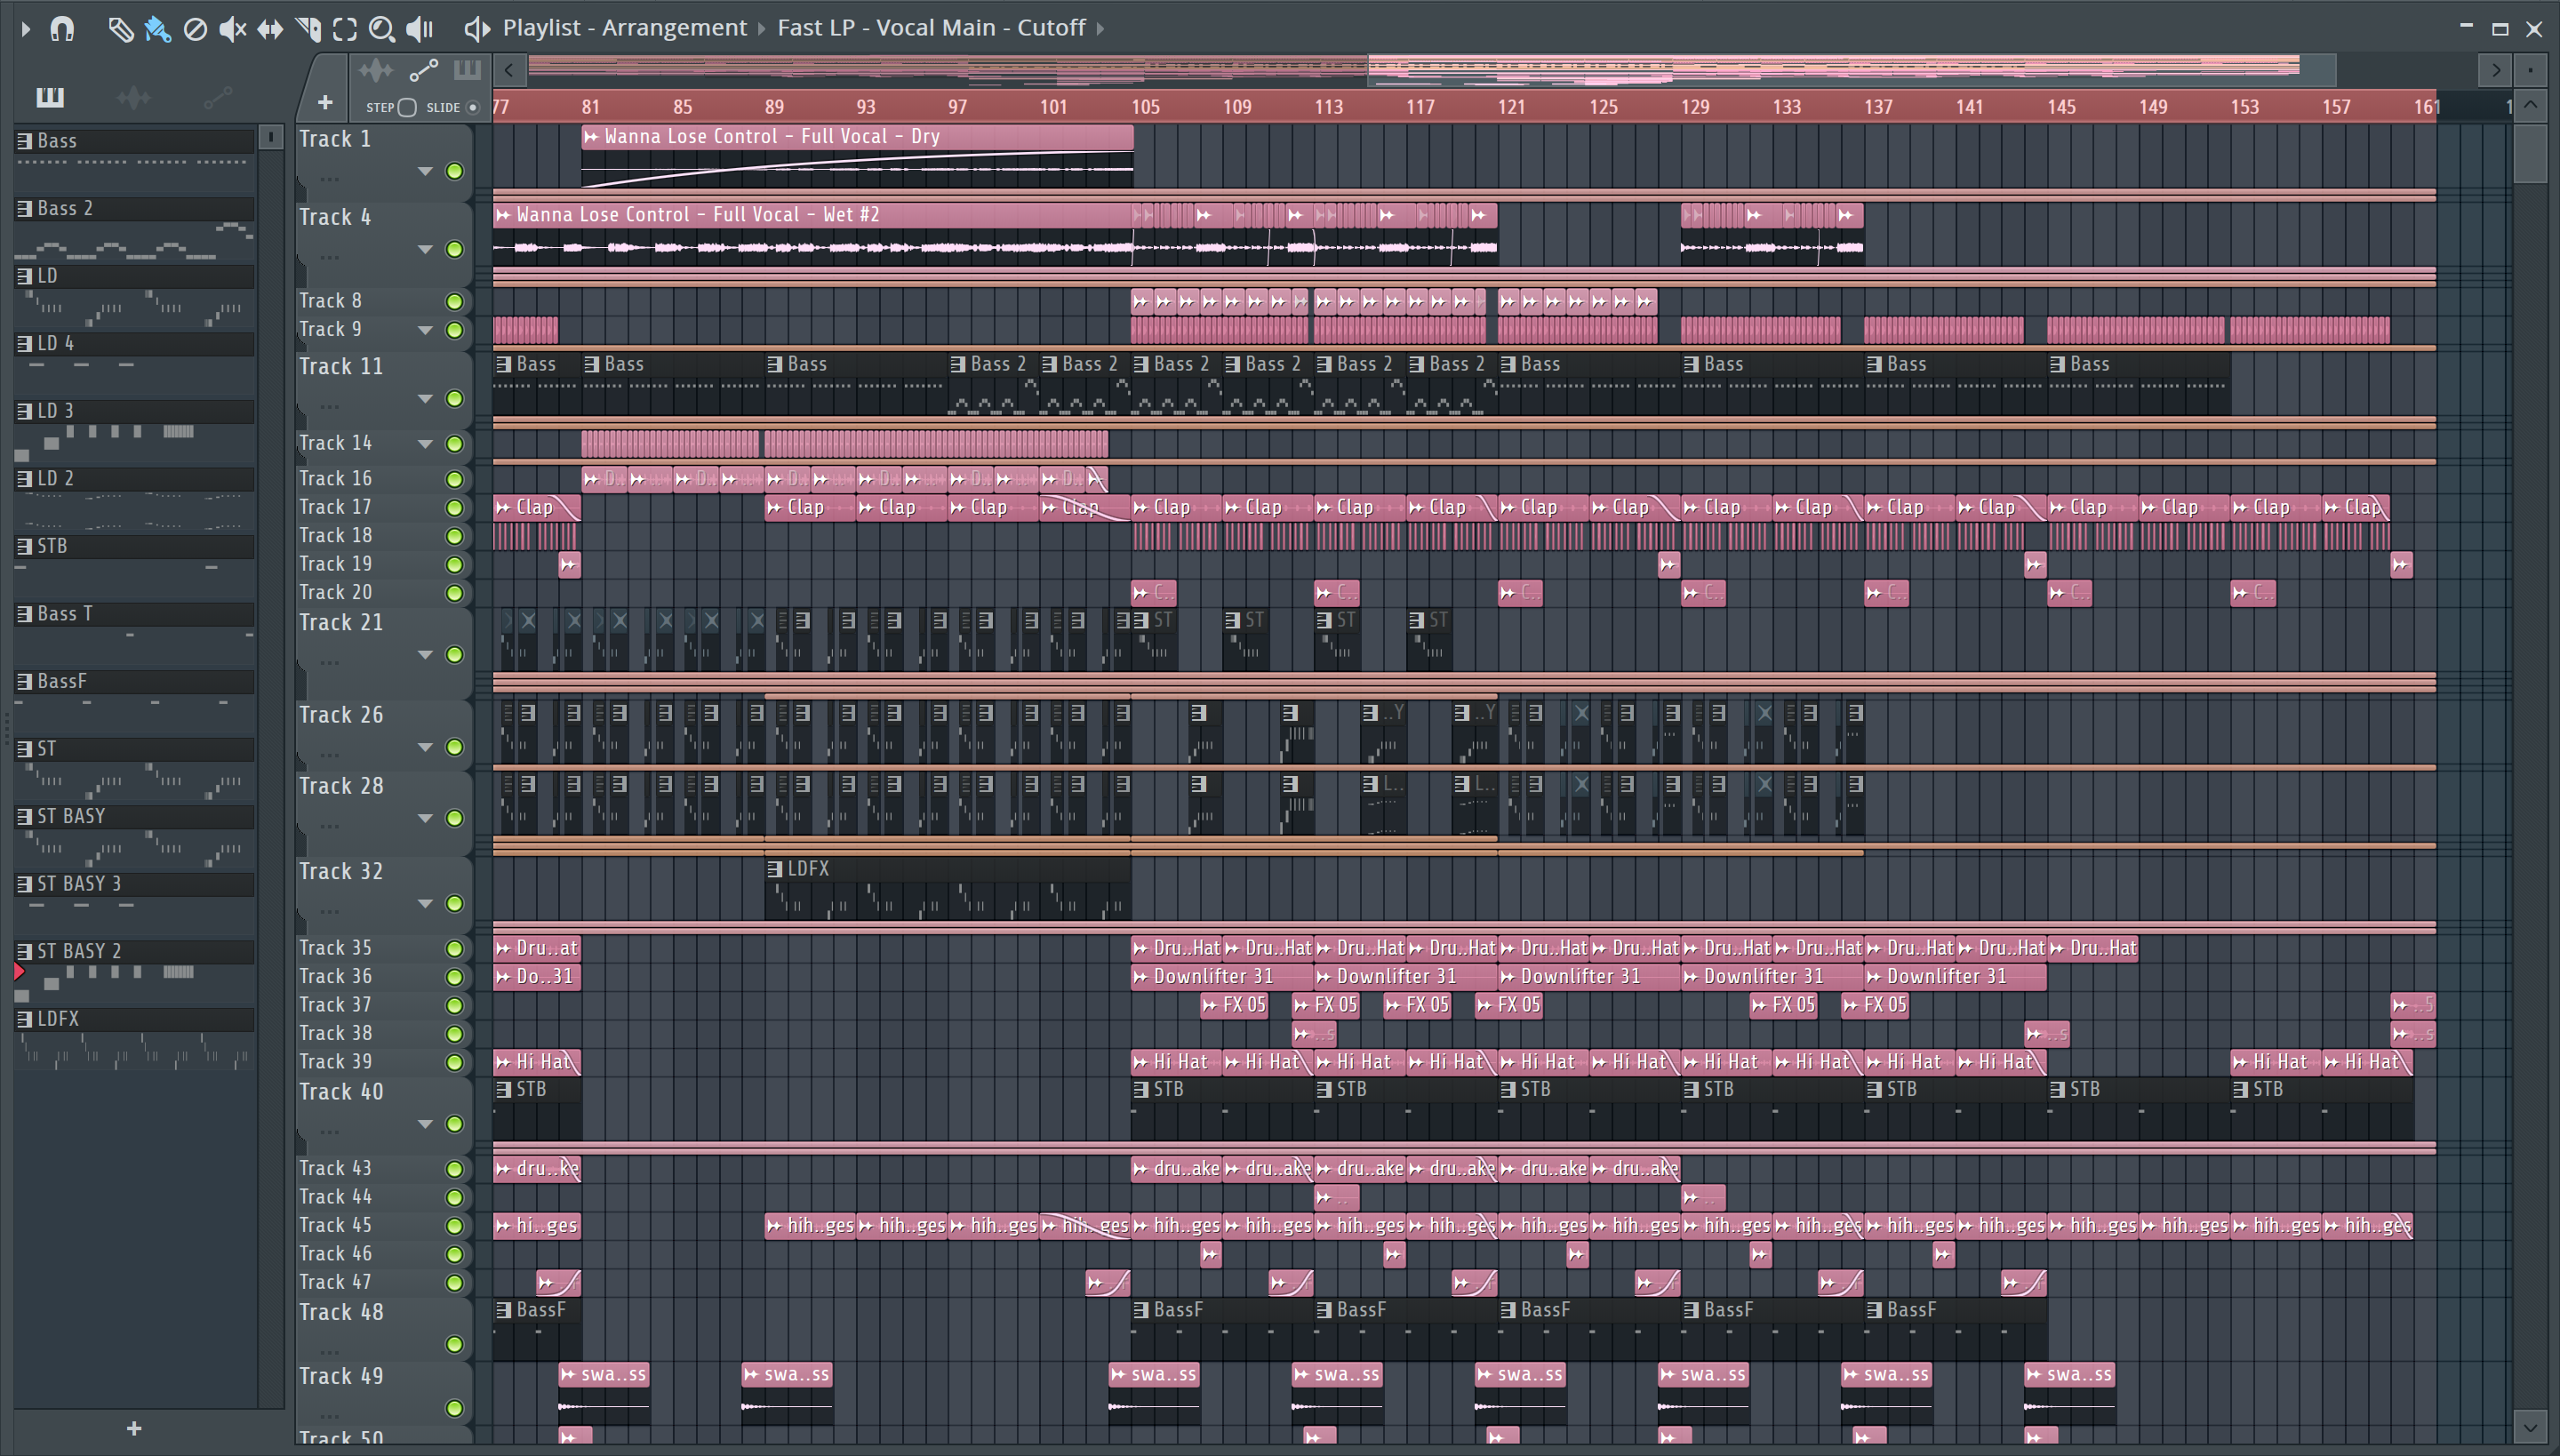Click the audio waveform focus icon
Image resolution: width=2560 pixels, height=1456 pixels.
click(x=376, y=70)
